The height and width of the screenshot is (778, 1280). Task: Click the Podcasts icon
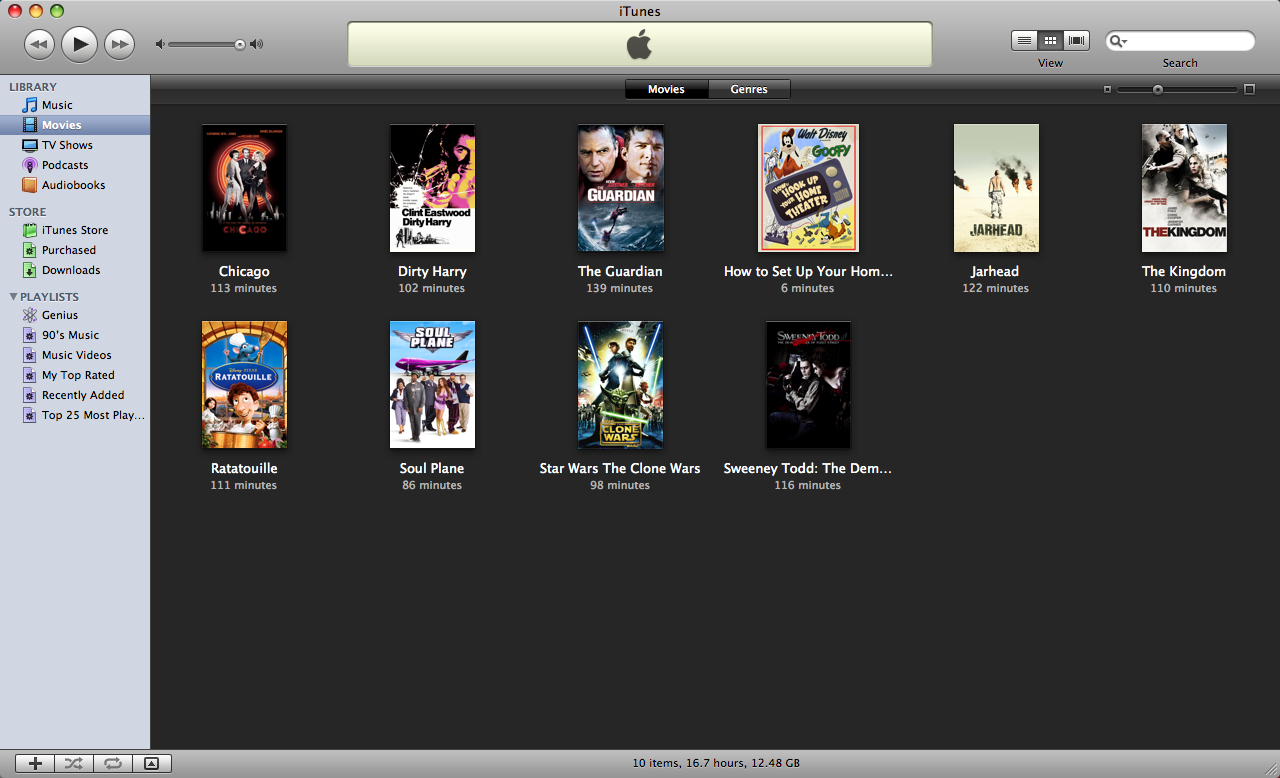coord(30,165)
